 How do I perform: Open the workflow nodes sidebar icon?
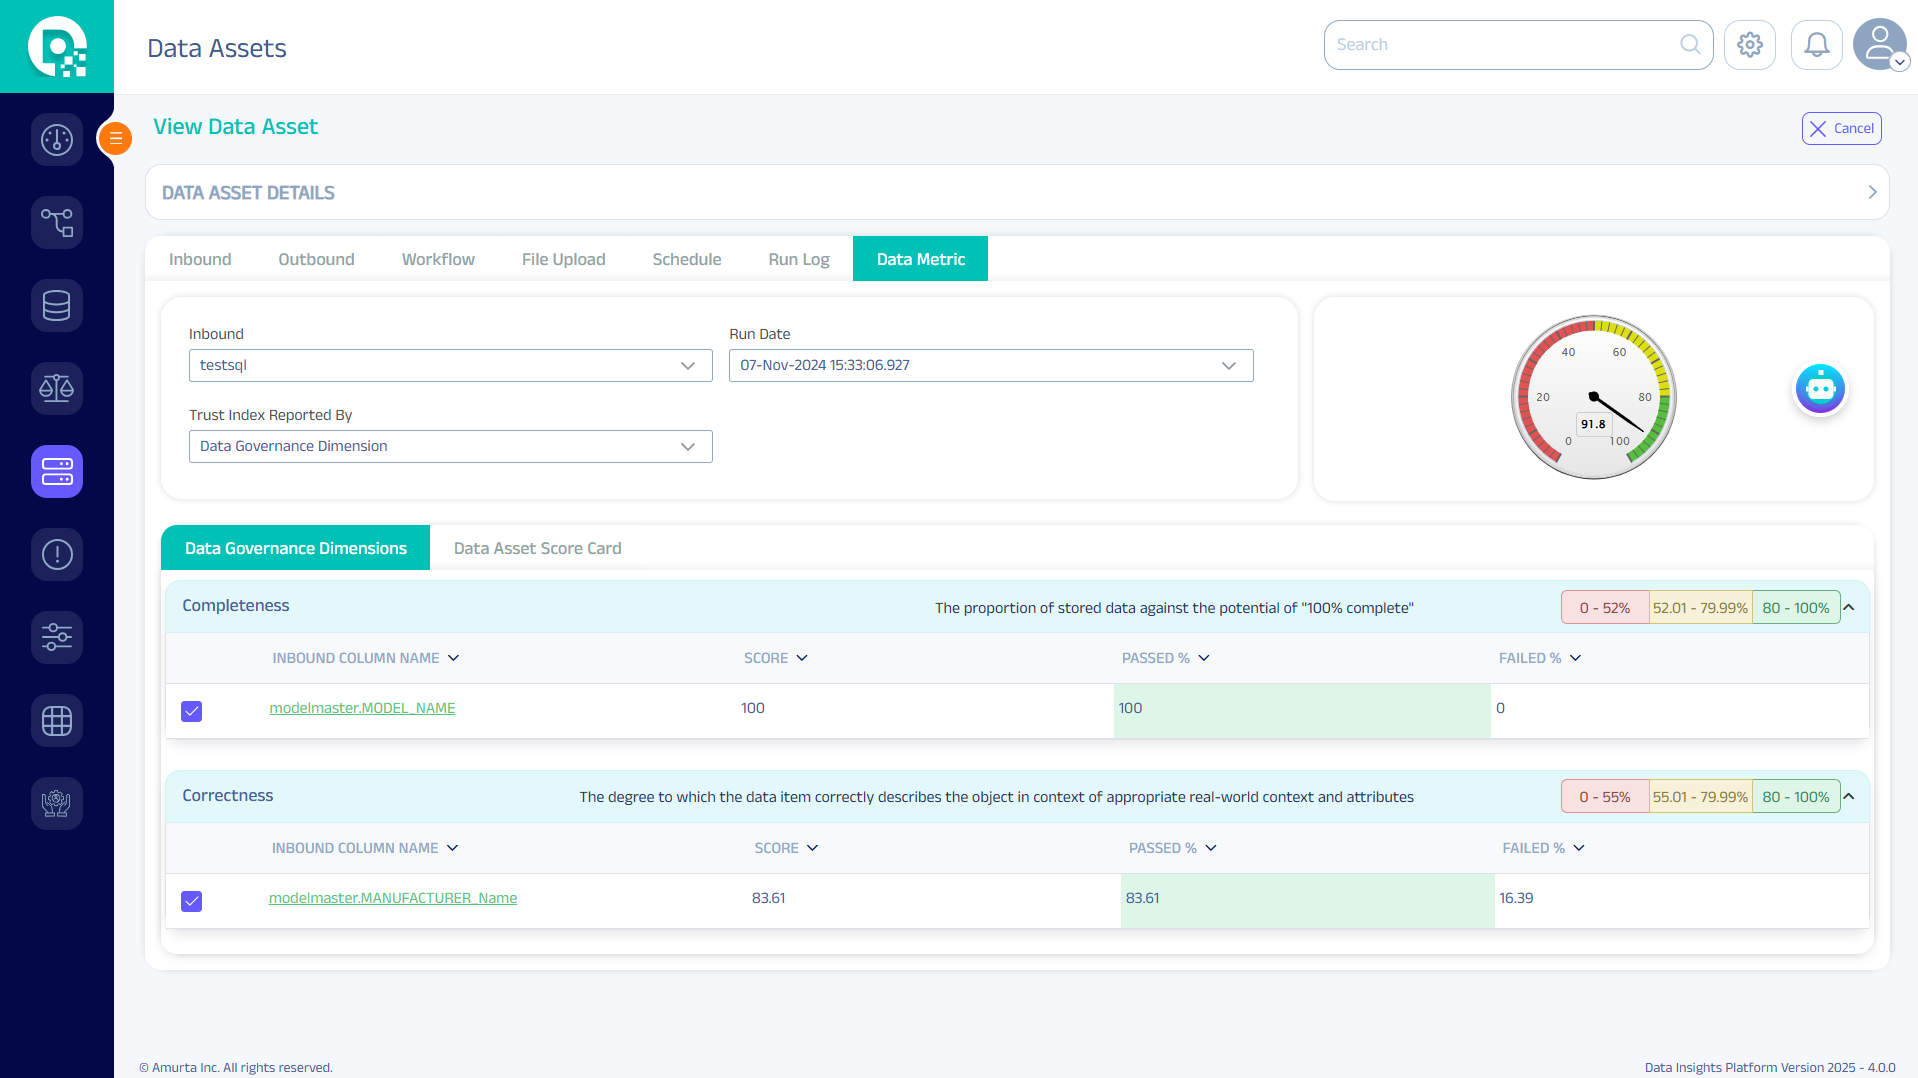tap(57, 222)
